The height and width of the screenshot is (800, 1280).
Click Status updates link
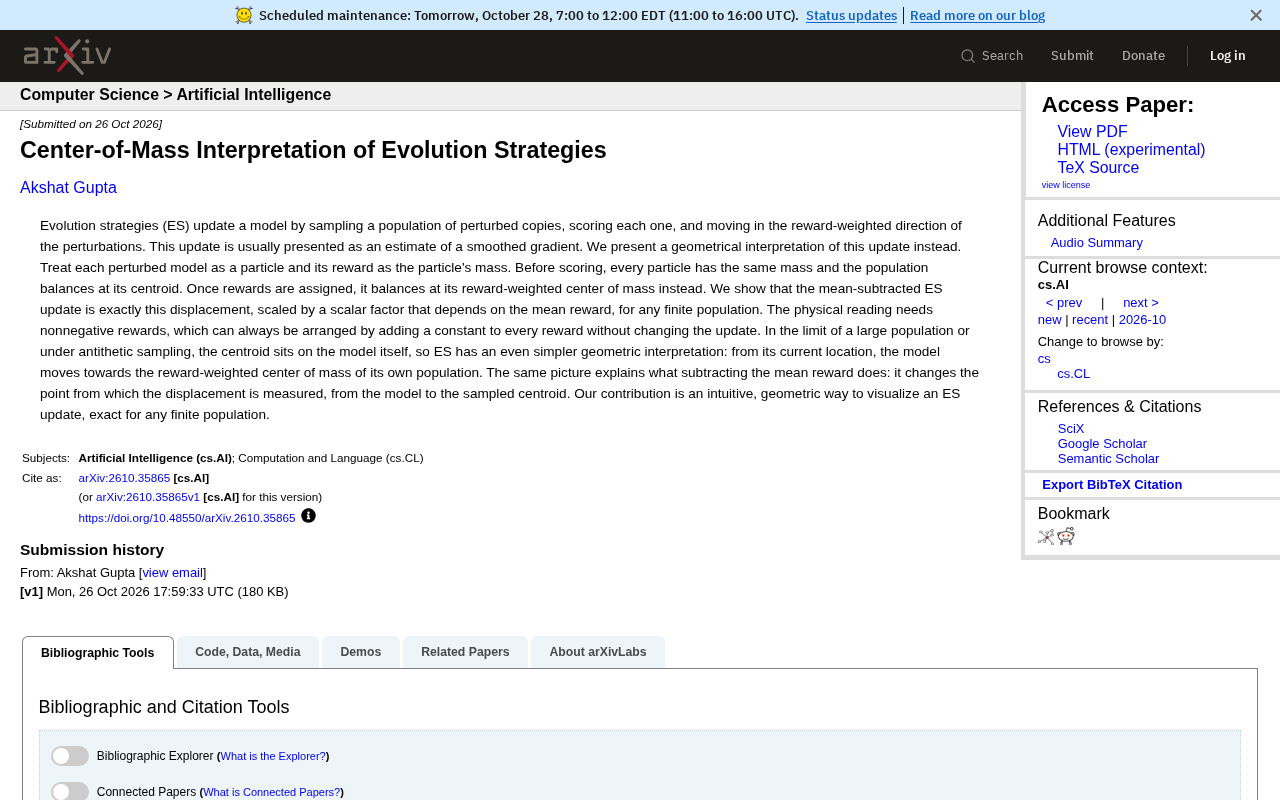click(851, 16)
